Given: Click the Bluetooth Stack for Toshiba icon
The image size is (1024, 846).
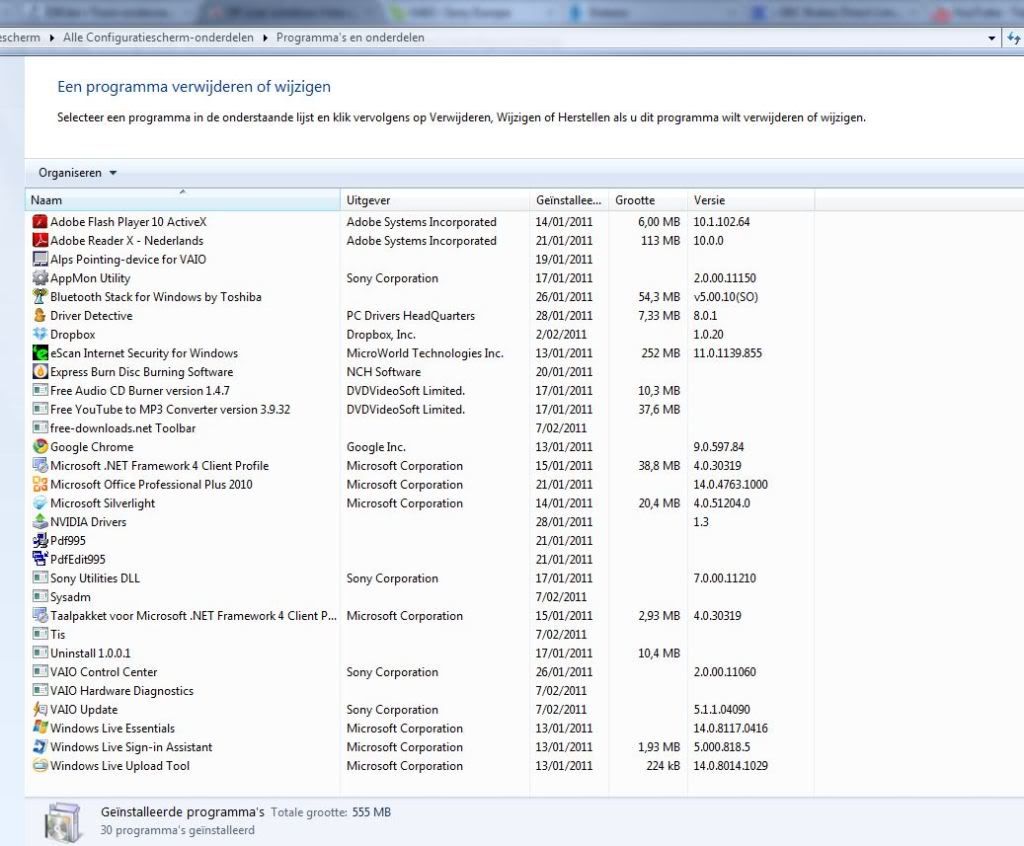Looking at the screenshot, I should [x=41, y=297].
